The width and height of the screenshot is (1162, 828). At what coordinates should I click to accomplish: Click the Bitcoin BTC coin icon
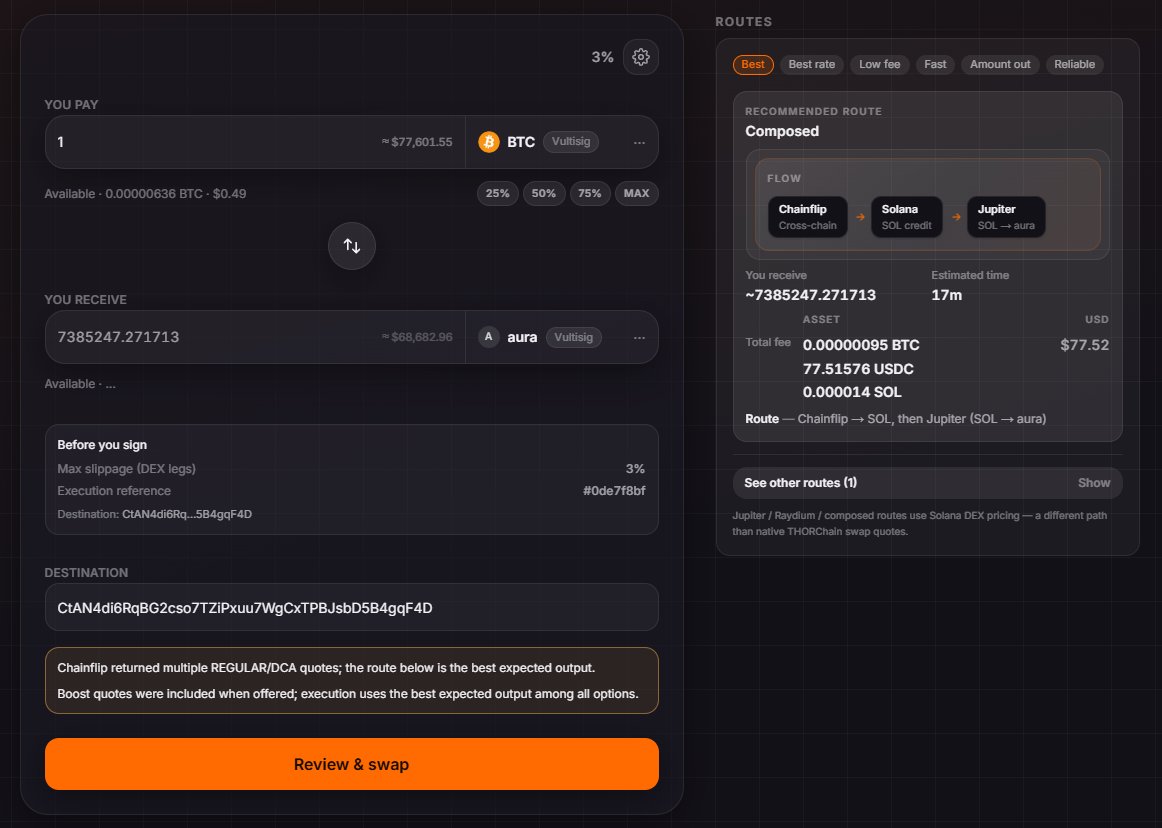(x=488, y=142)
